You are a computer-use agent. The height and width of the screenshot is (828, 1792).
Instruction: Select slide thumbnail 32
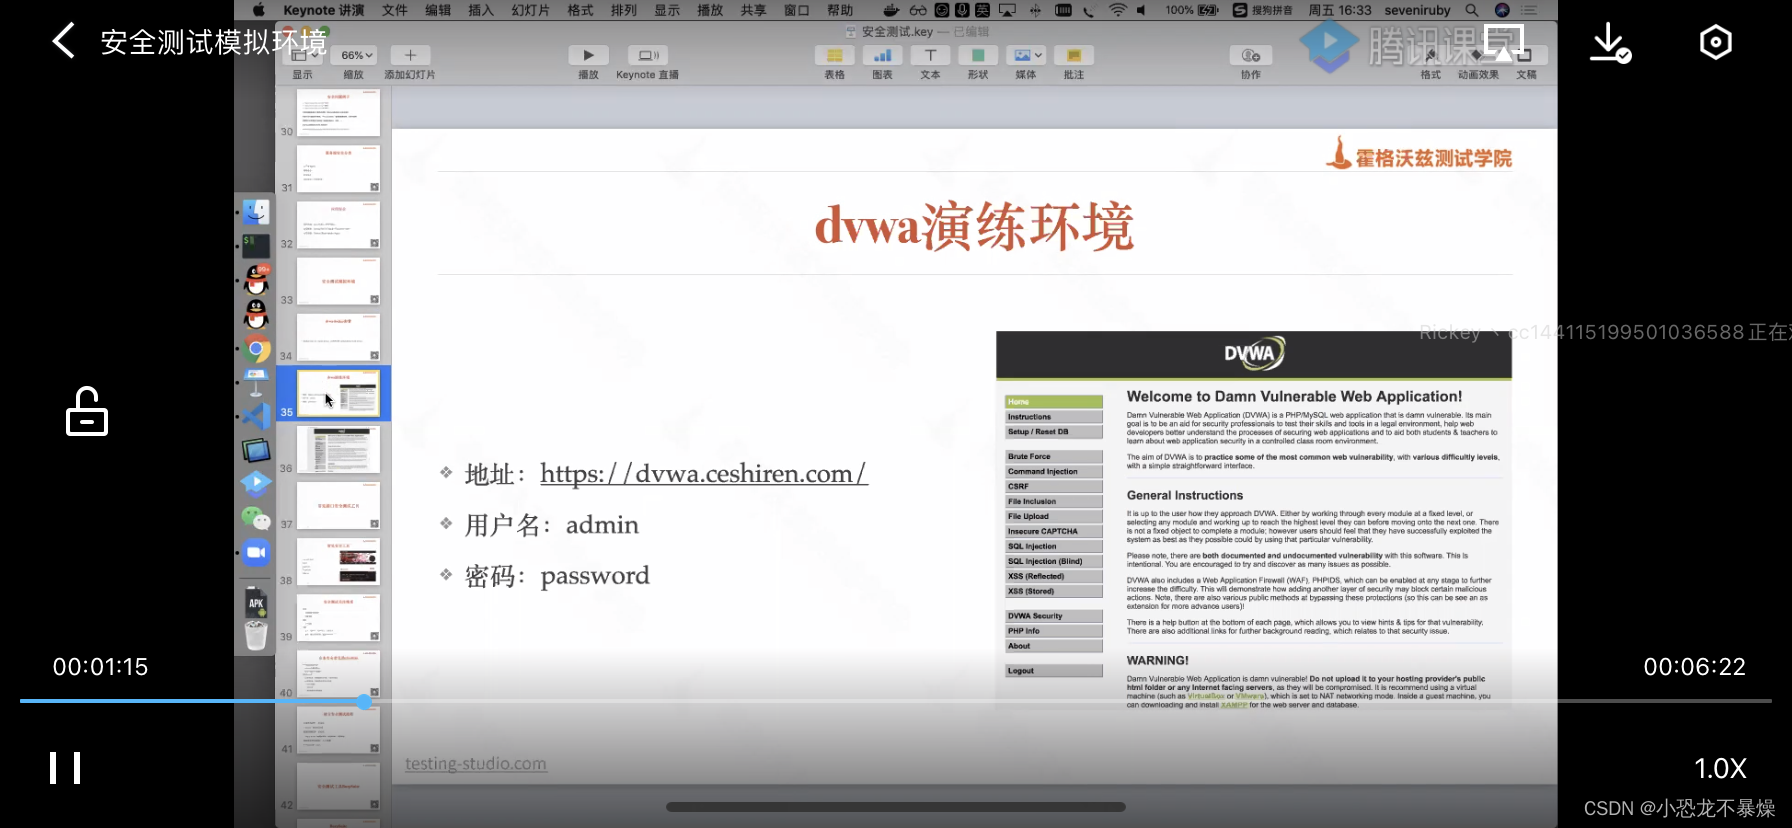338,225
